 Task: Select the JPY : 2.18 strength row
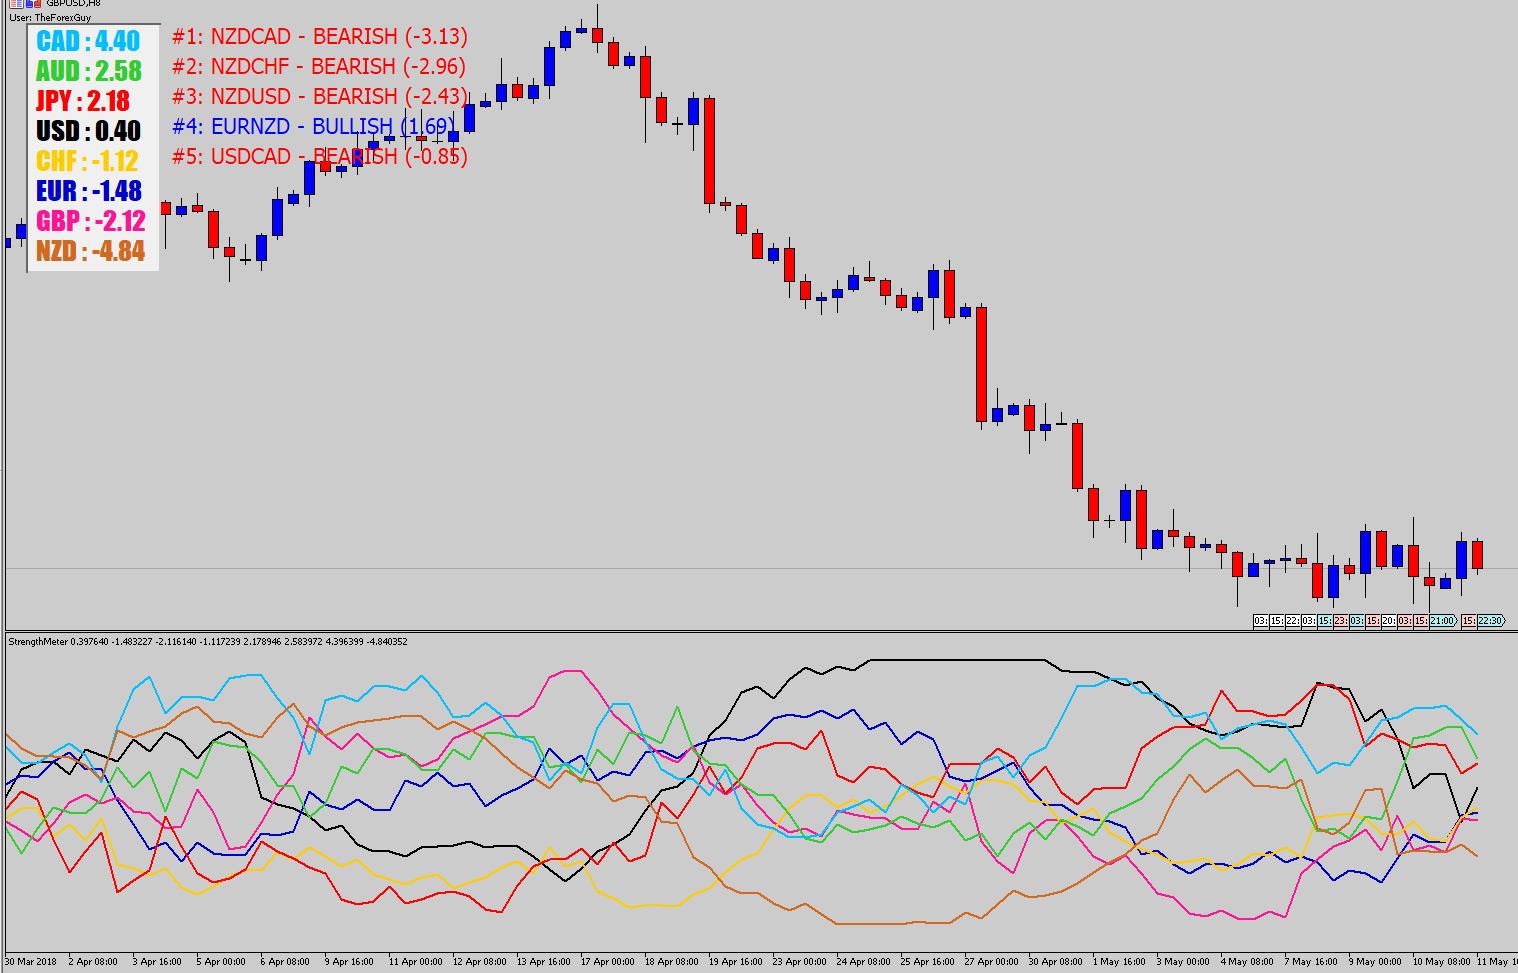tap(83, 101)
